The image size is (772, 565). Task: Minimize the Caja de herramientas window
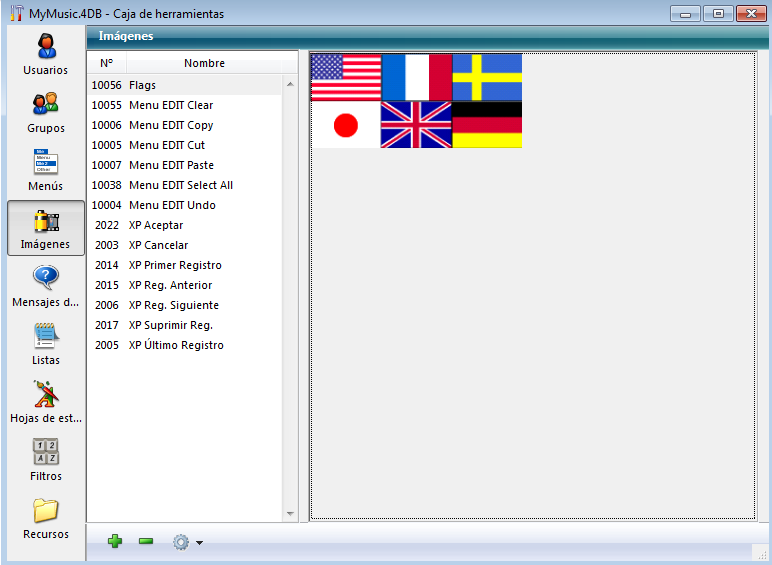(x=685, y=13)
